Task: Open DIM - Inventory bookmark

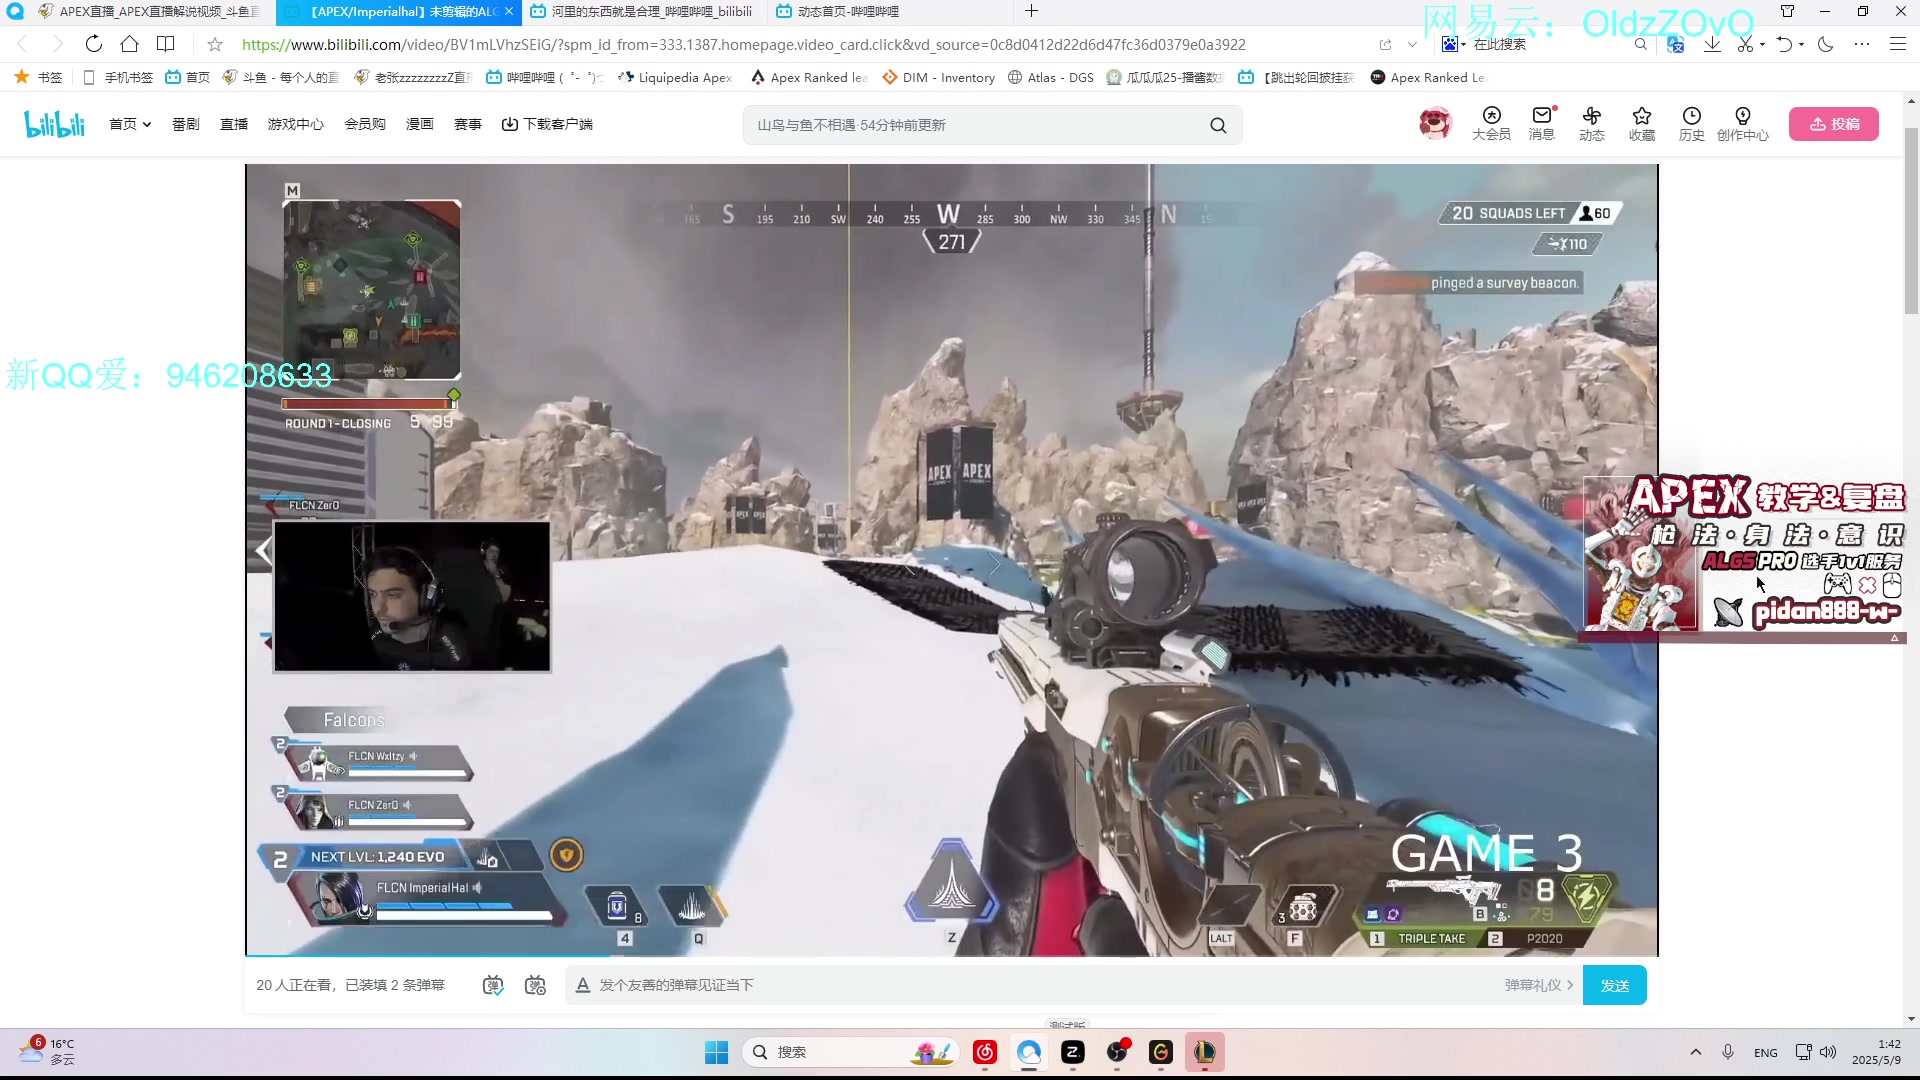Action: 938,77
